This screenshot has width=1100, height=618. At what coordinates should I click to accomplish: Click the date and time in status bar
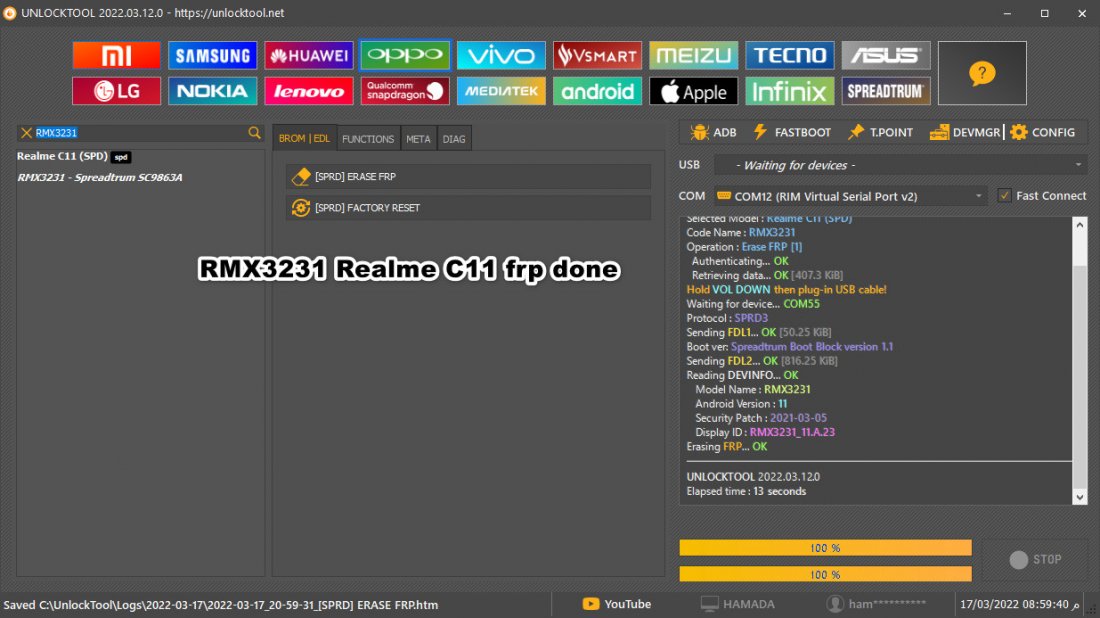coord(1019,604)
